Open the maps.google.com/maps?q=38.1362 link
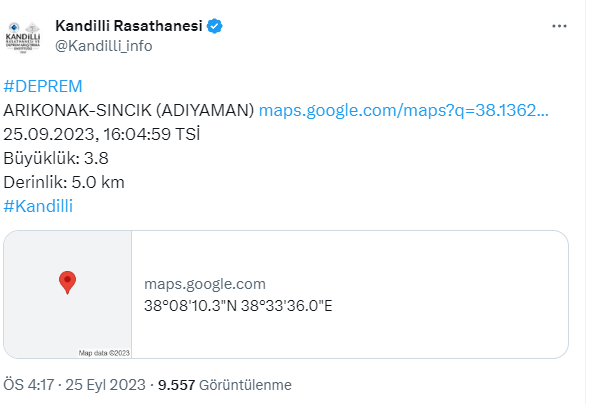This screenshot has width=600, height=404. tap(404, 111)
